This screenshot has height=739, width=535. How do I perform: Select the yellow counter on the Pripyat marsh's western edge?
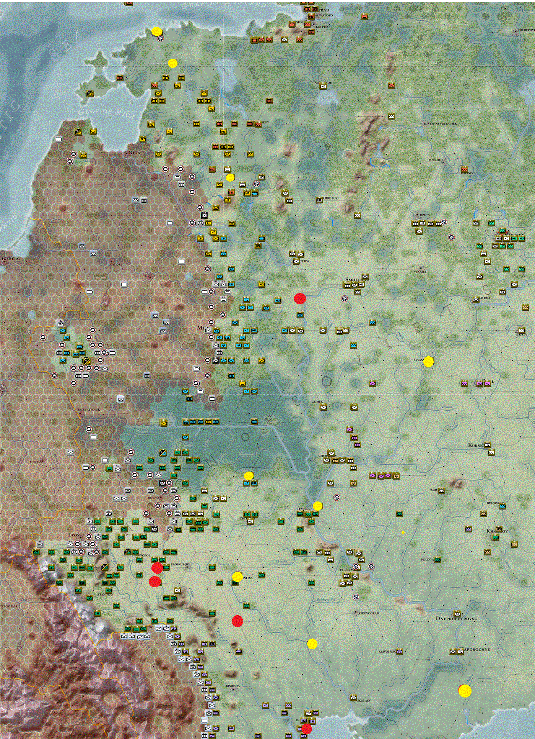click(x=164, y=422)
